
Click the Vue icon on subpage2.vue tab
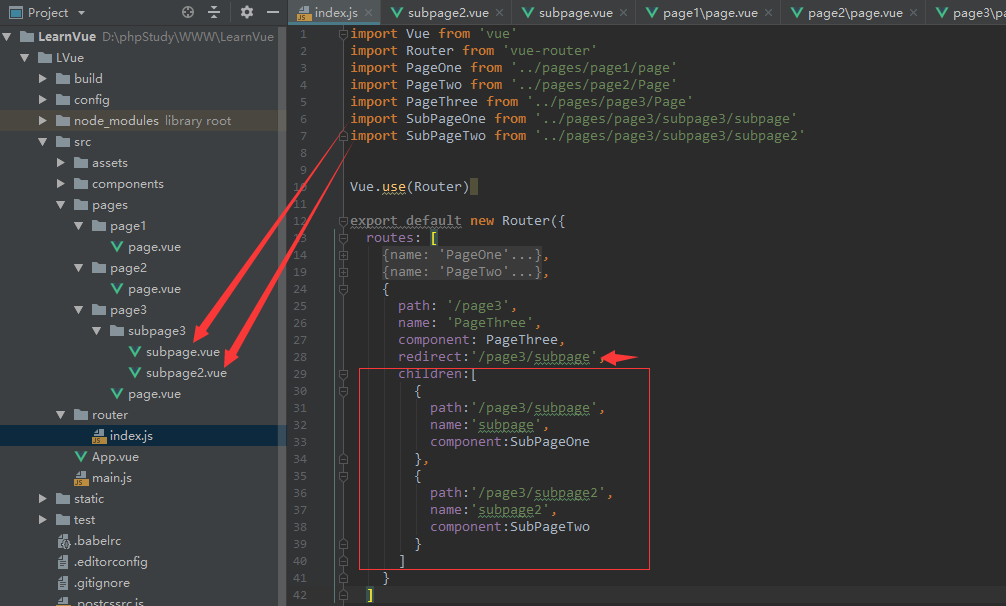pos(396,12)
